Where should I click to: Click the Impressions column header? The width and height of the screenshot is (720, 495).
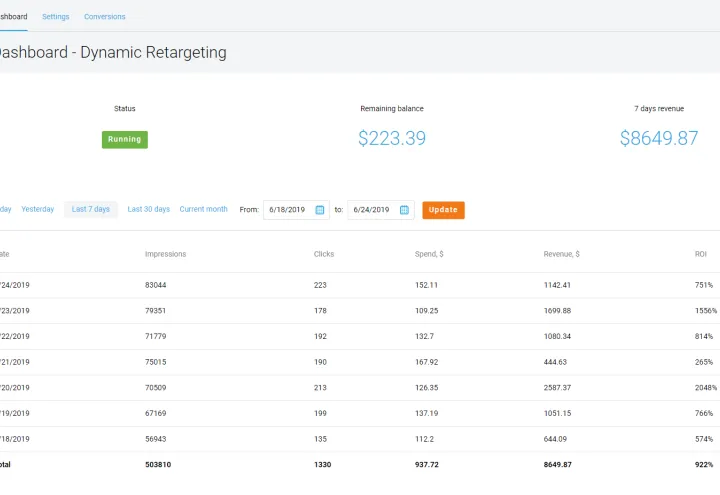tap(165, 254)
